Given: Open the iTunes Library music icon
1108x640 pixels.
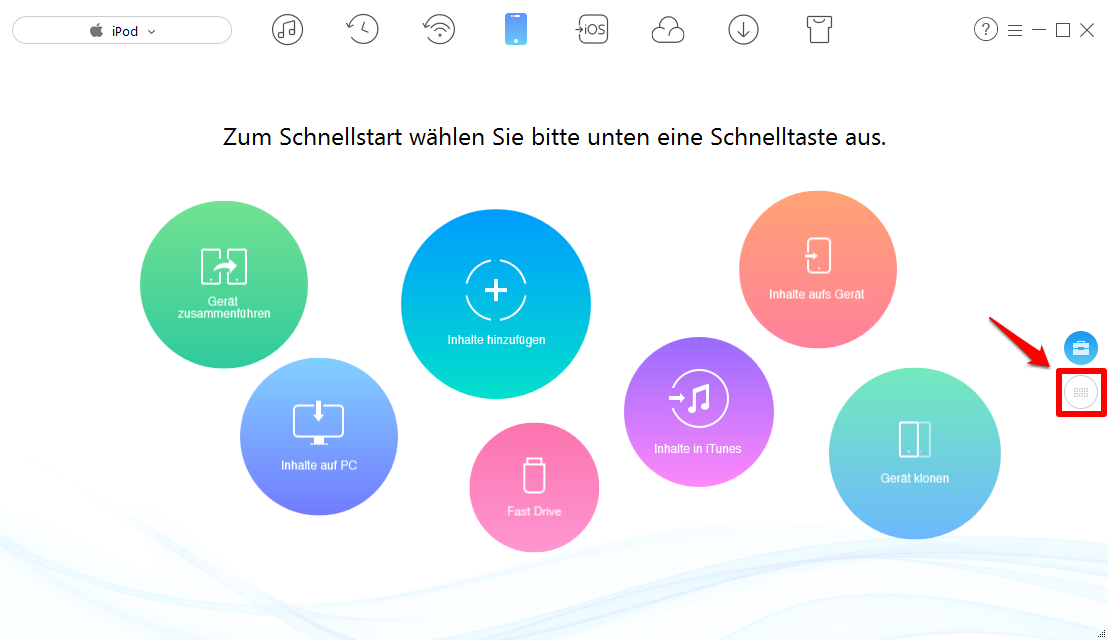Looking at the screenshot, I should pos(287,30).
